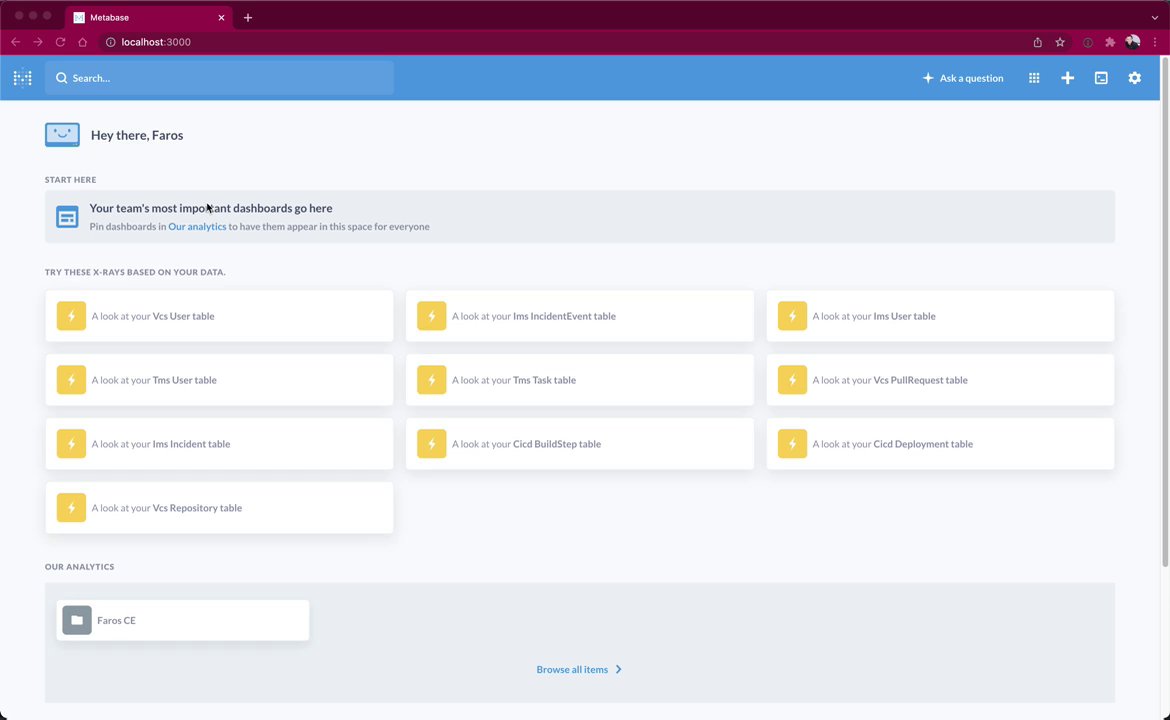Open the Vcs User table x-ray
Screen dimensions: 1170x720
click(x=219, y=316)
